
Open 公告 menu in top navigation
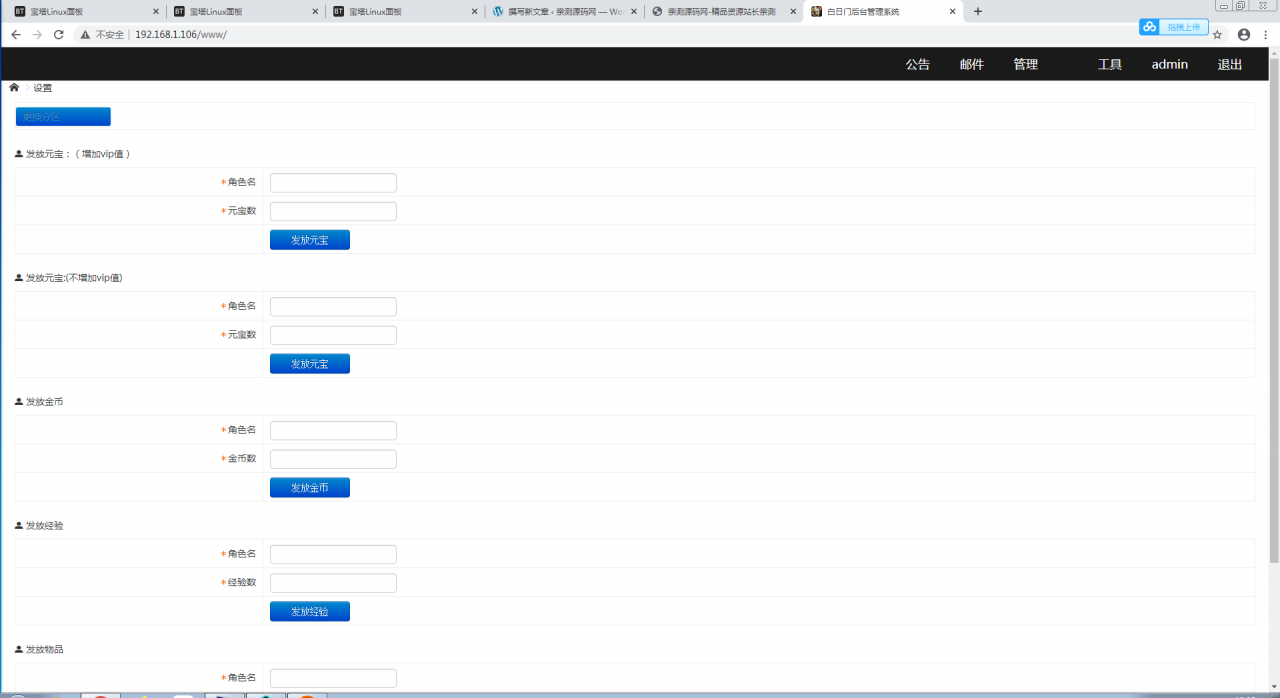(x=917, y=64)
